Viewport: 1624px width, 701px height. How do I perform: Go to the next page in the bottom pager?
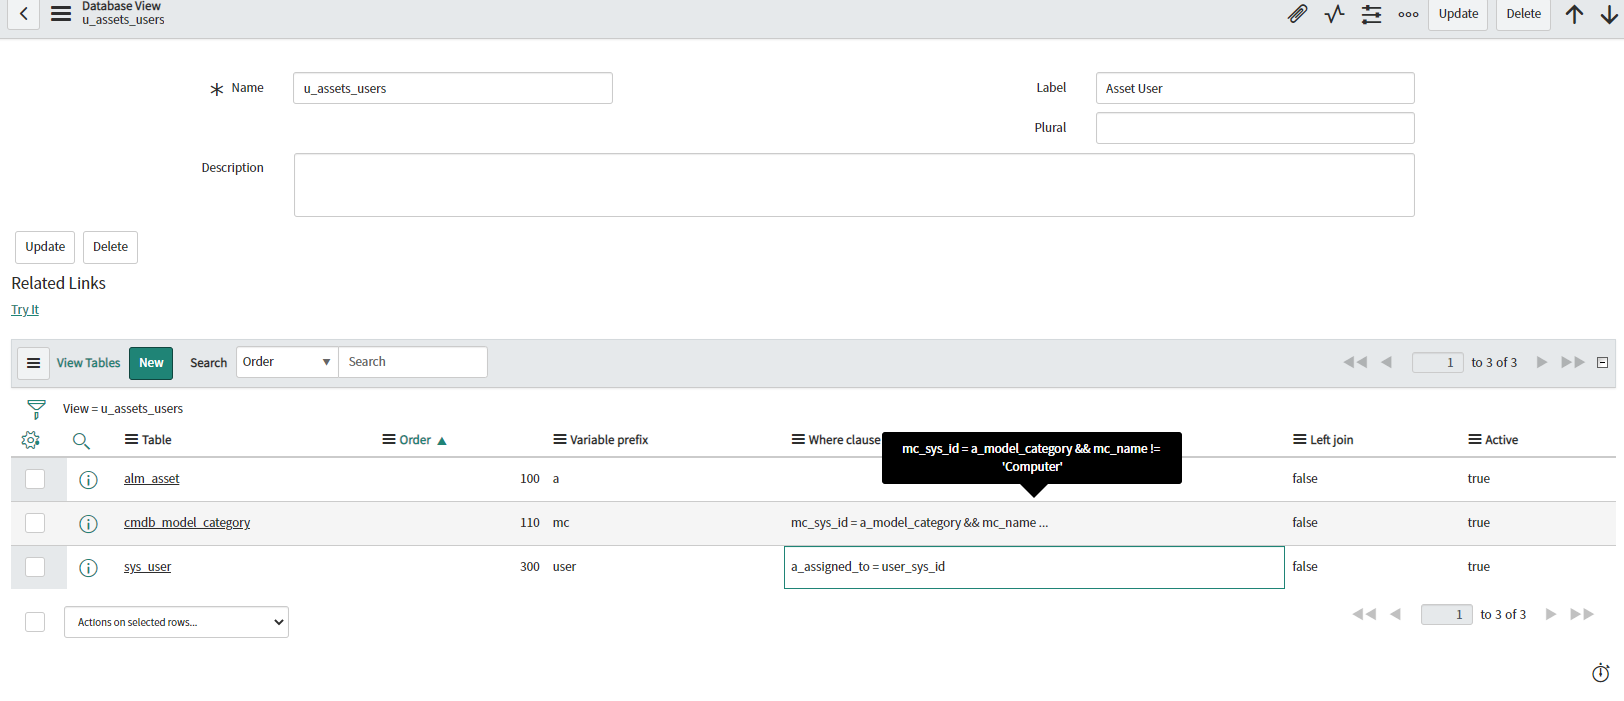pyautogui.click(x=1551, y=614)
